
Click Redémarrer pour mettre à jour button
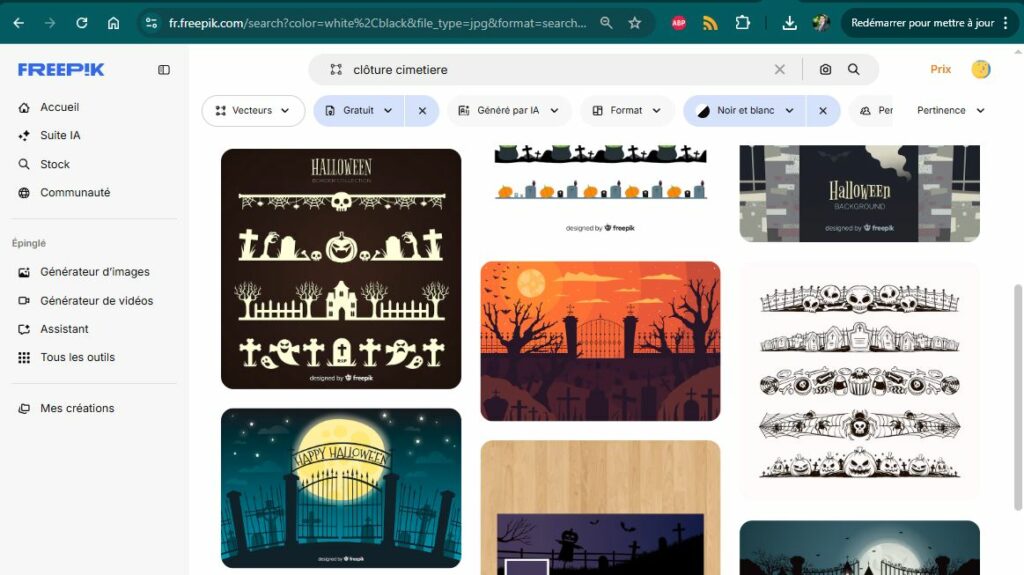pyautogui.click(x=921, y=23)
